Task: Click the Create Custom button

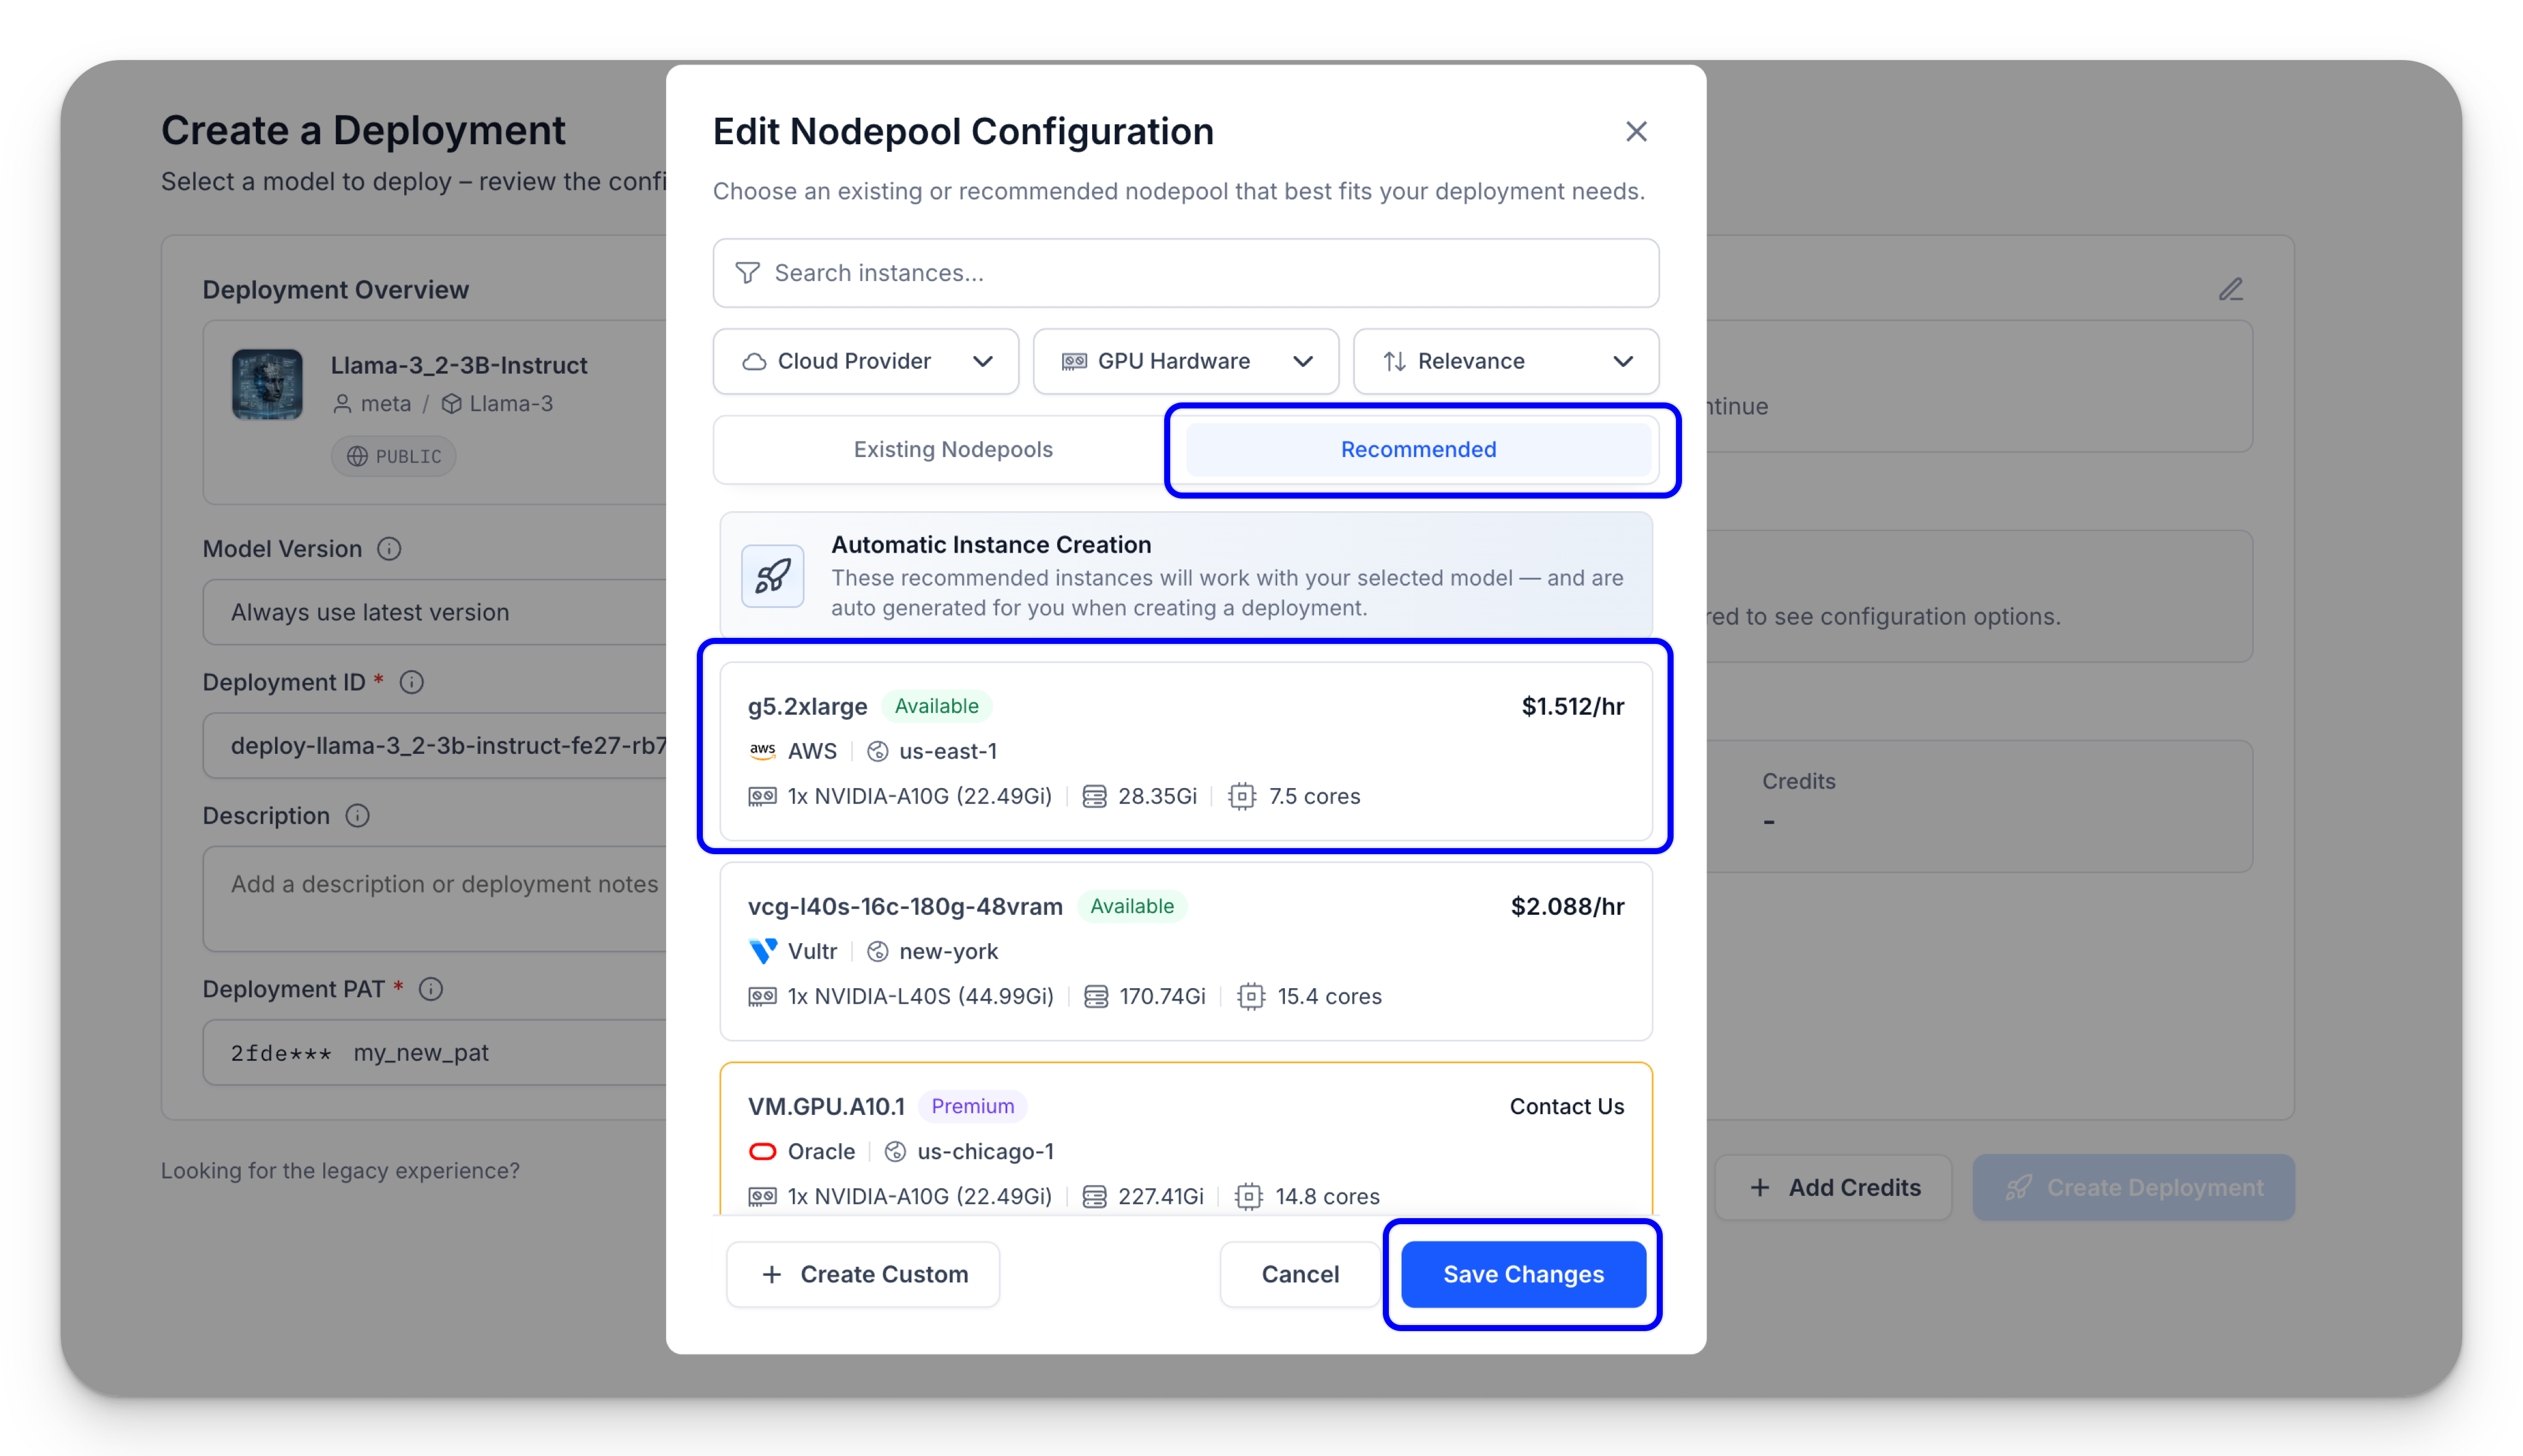Action: 863,1274
